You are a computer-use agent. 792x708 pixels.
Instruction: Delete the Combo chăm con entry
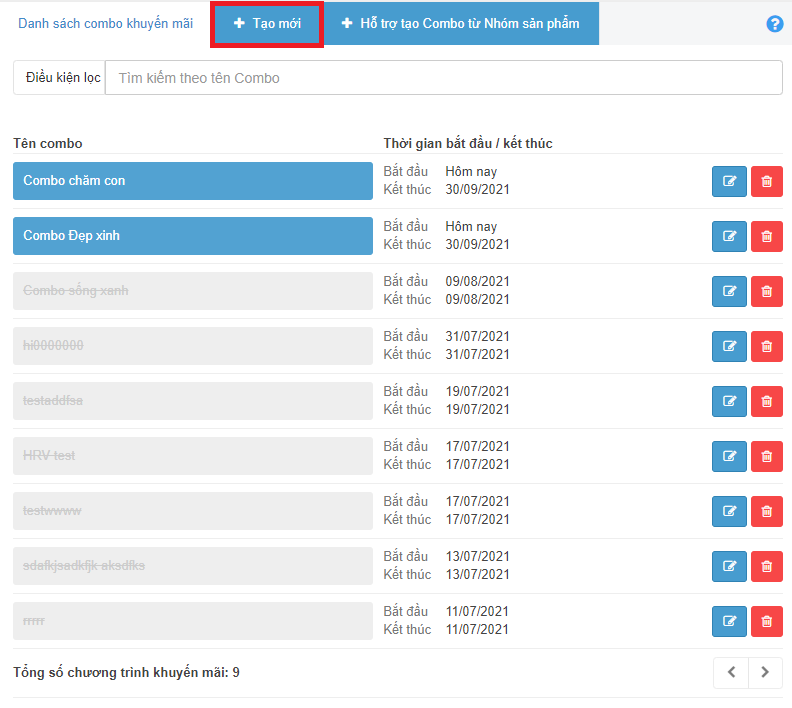(x=767, y=181)
